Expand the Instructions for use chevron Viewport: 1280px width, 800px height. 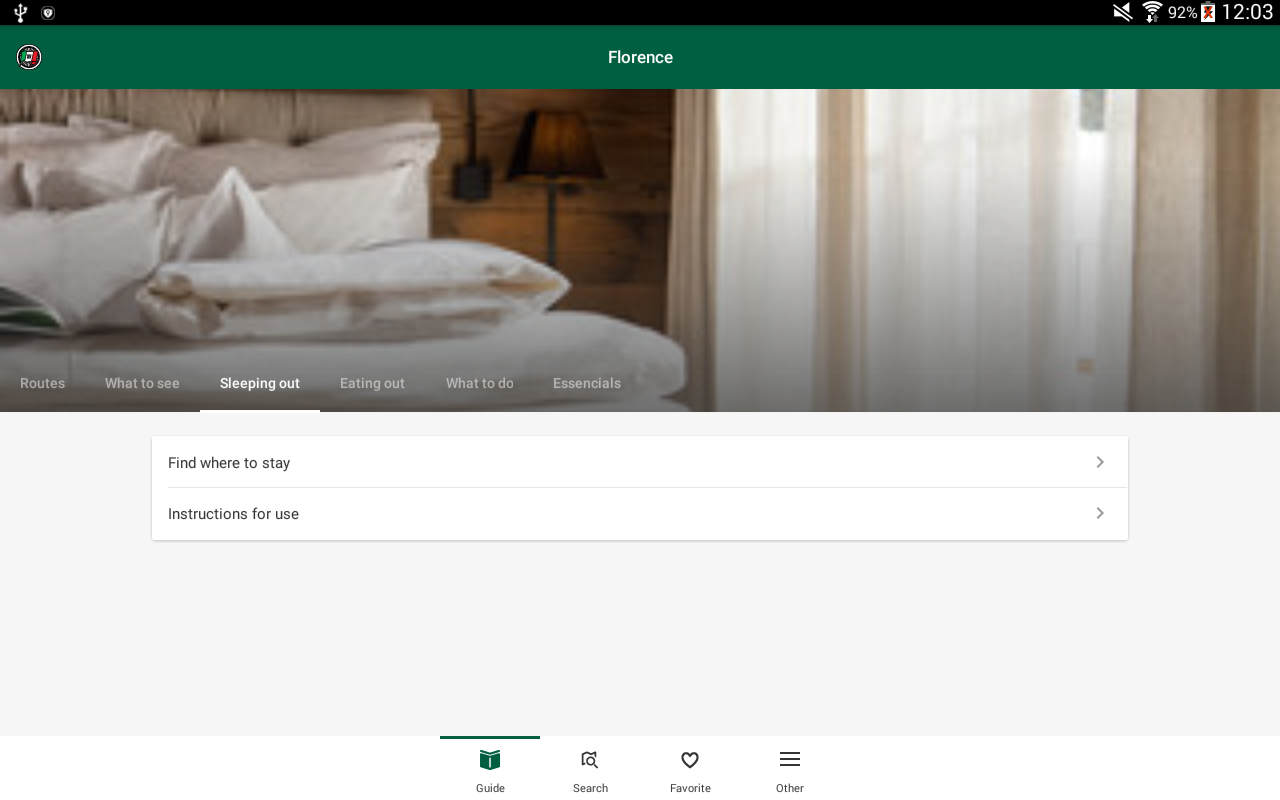(x=1100, y=513)
